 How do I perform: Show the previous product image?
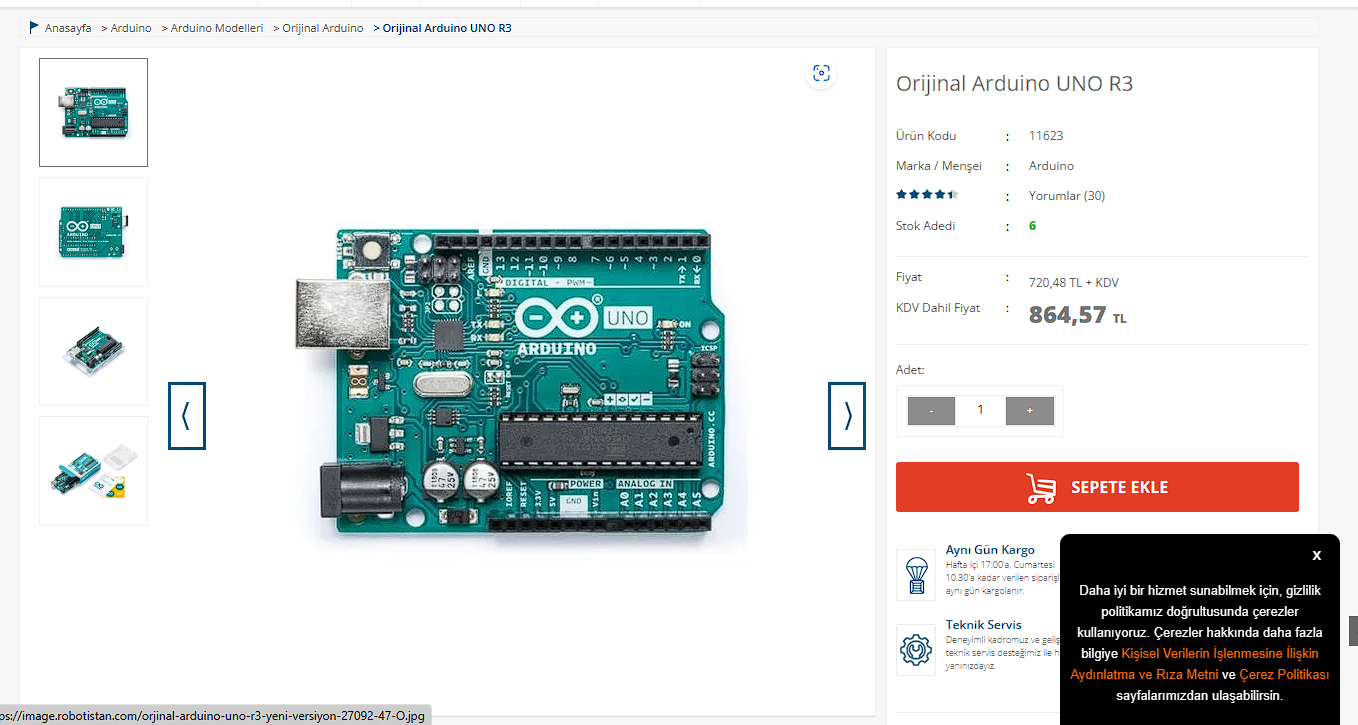(x=186, y=415)
